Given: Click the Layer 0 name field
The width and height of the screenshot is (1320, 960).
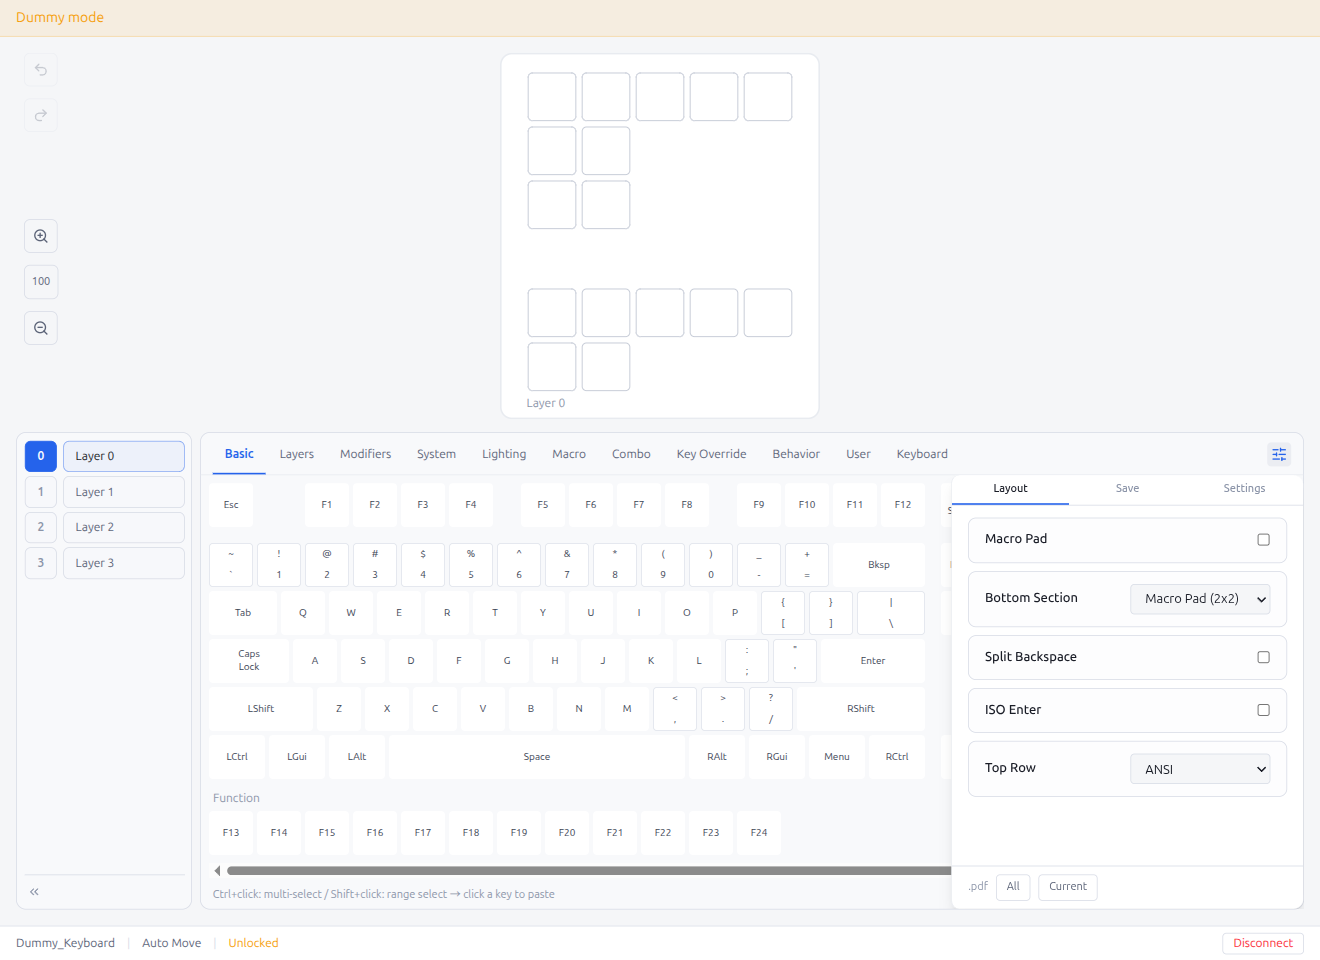Looking at the screenshot, I should coord(123,455).
